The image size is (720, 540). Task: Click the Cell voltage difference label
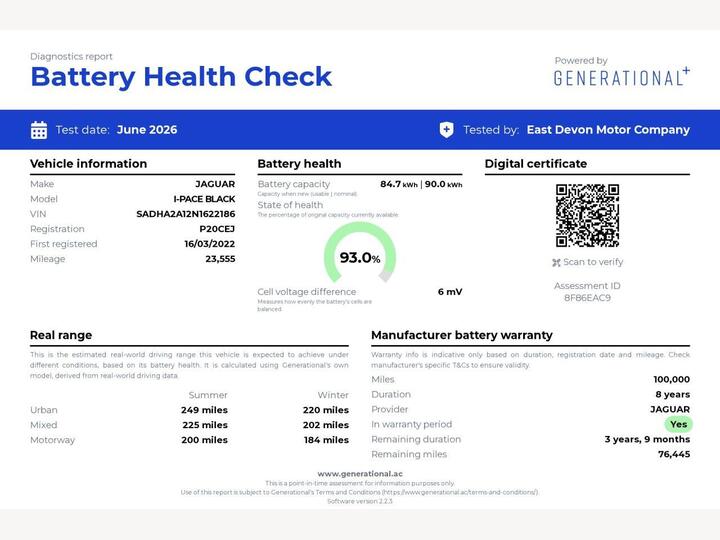click(x=307, y=292)
